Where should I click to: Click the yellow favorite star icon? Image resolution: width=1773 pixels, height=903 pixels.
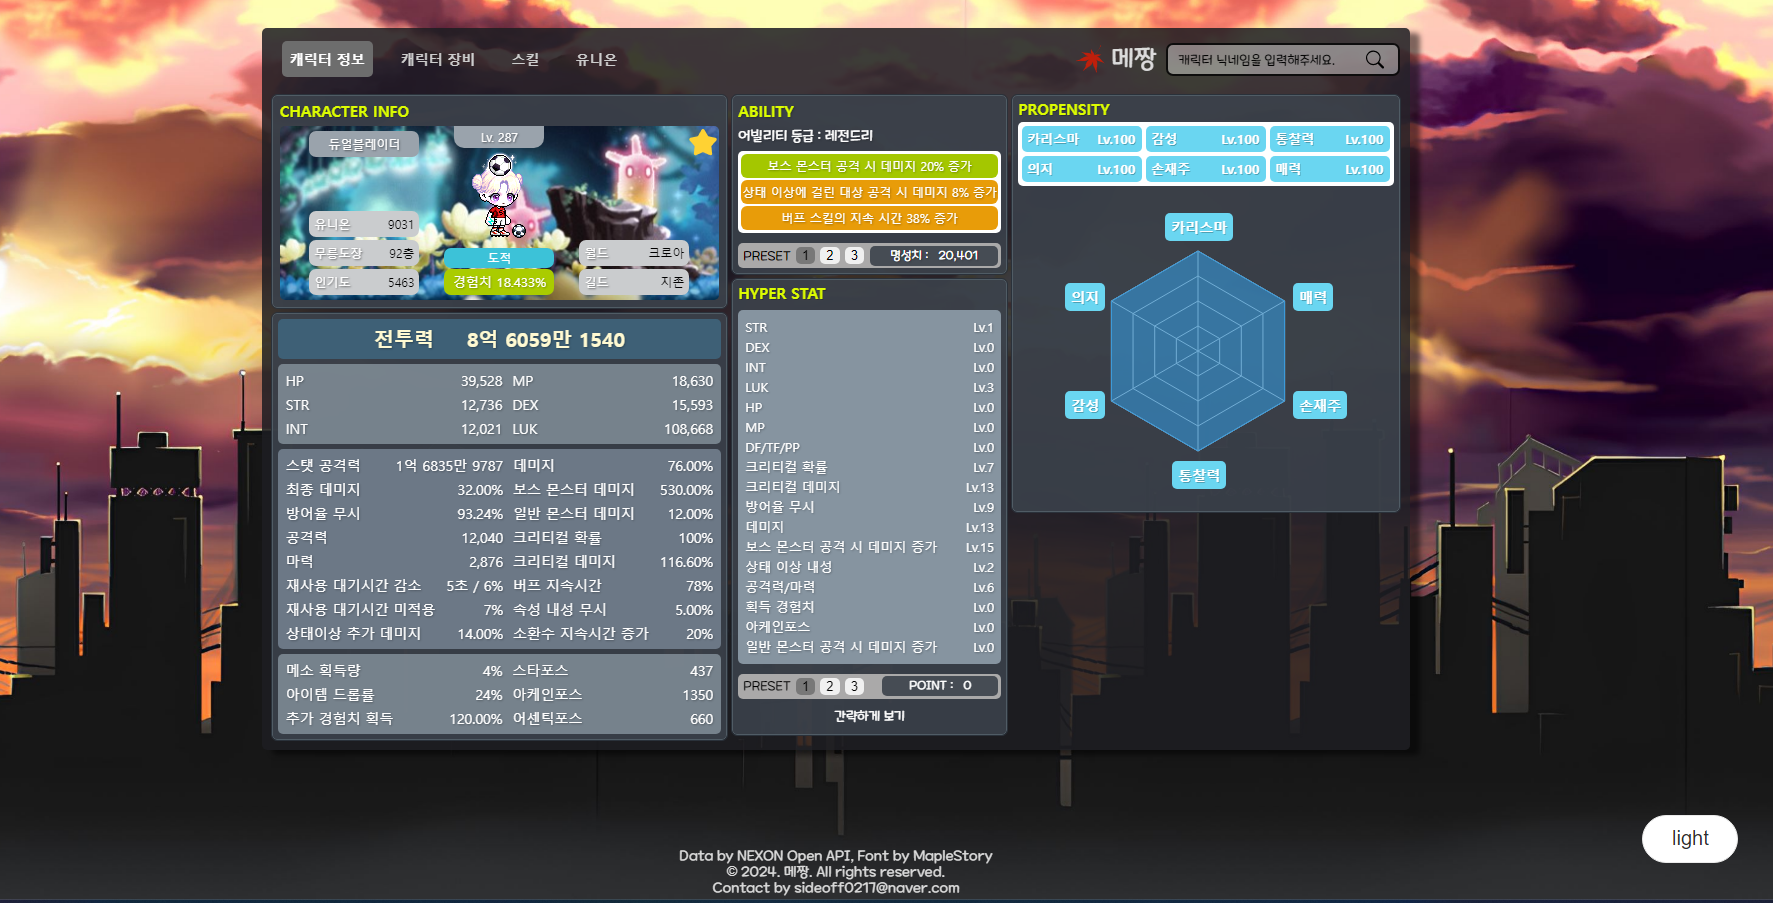tap(703, 143)
